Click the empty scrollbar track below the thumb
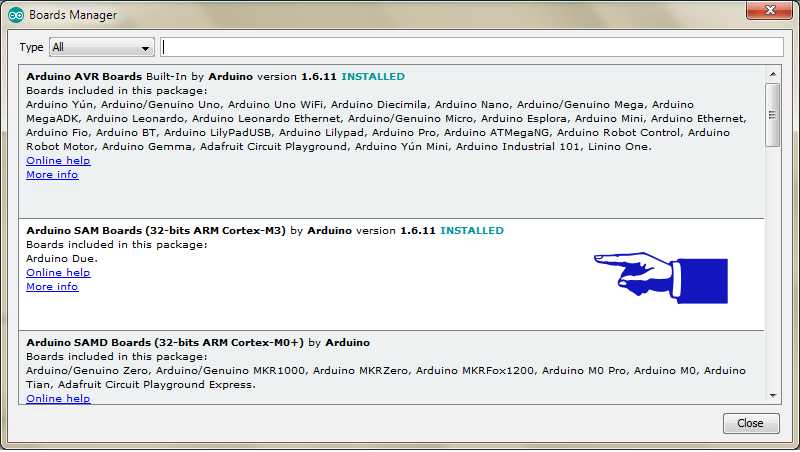This screenshot has height=452, width=800. coord(773,270)
